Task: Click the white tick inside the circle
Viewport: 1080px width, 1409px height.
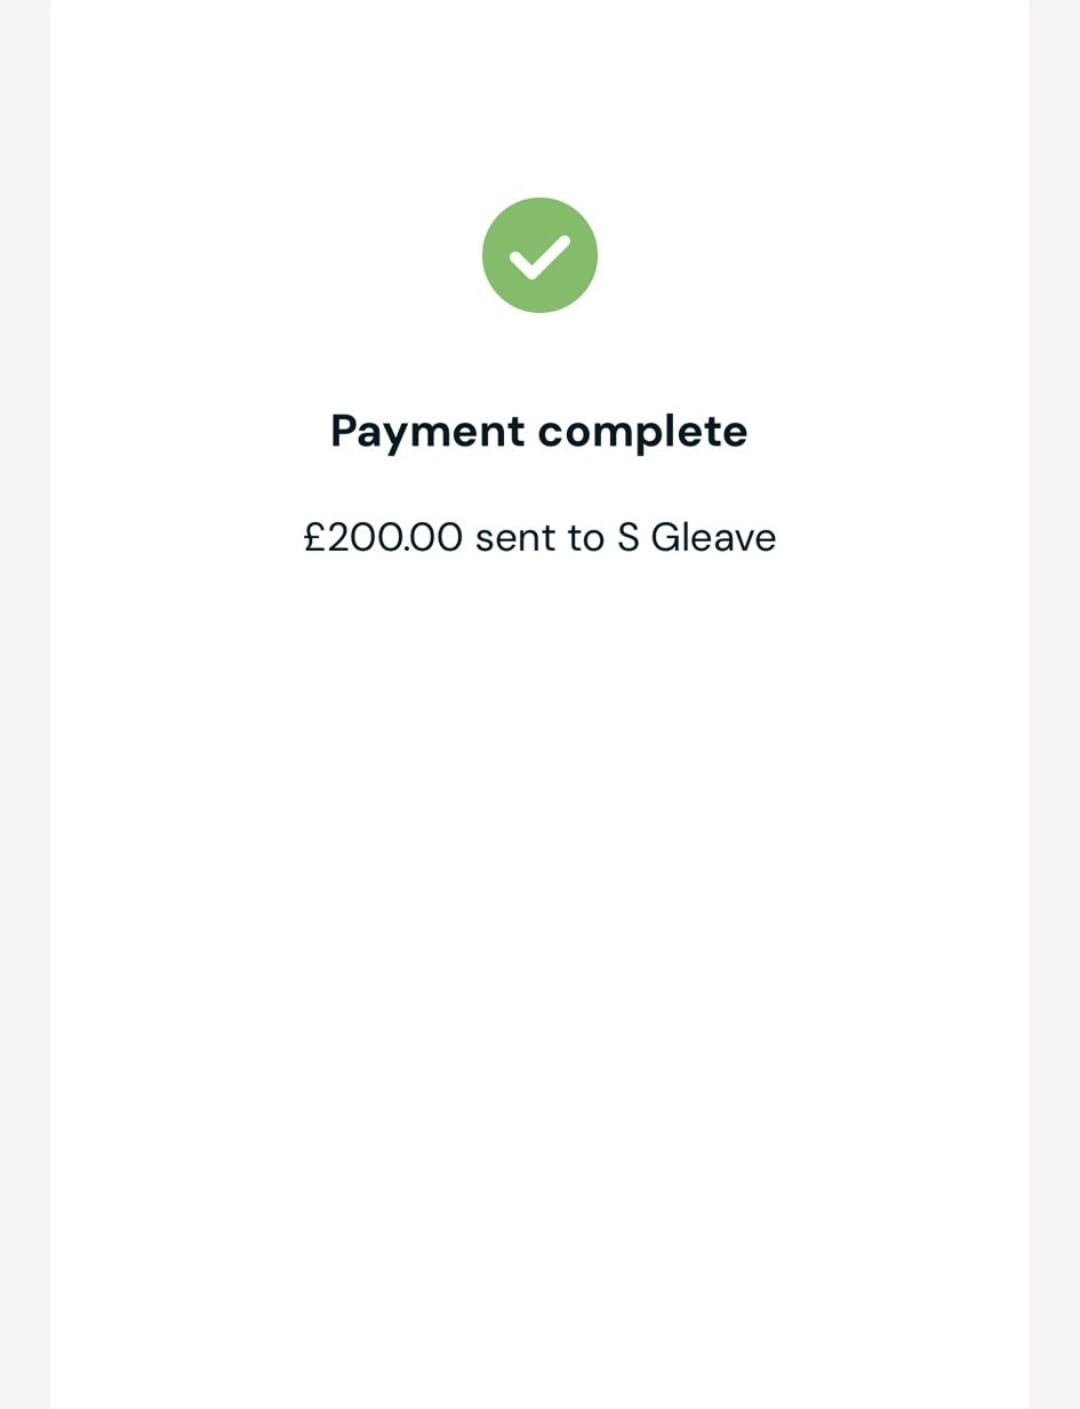Action: point(539,256)
